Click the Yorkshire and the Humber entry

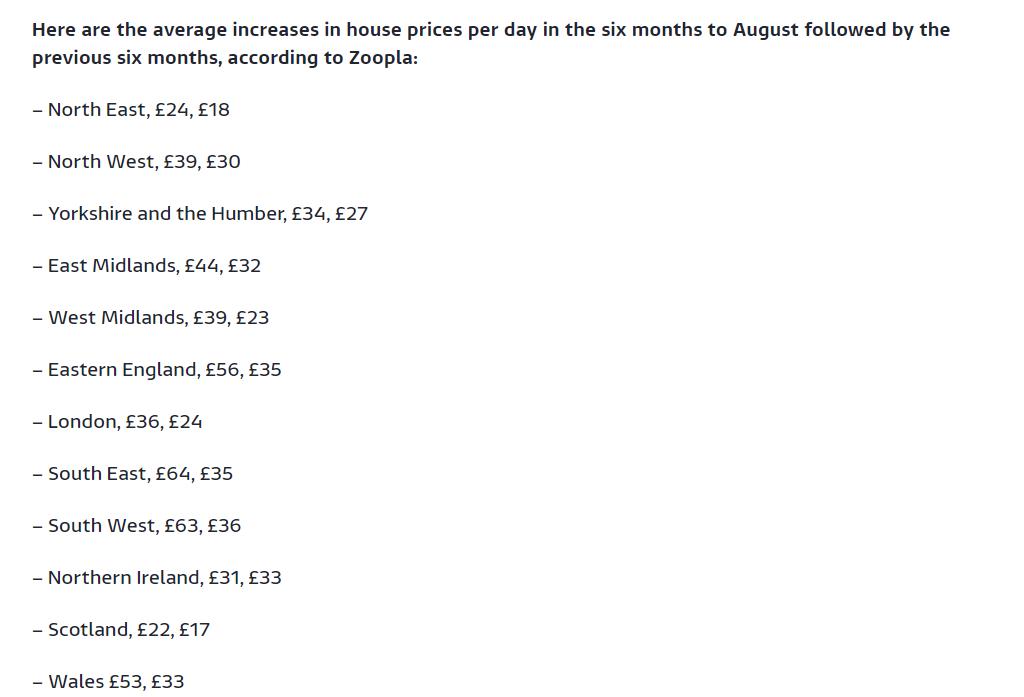[x=200, y=214]
